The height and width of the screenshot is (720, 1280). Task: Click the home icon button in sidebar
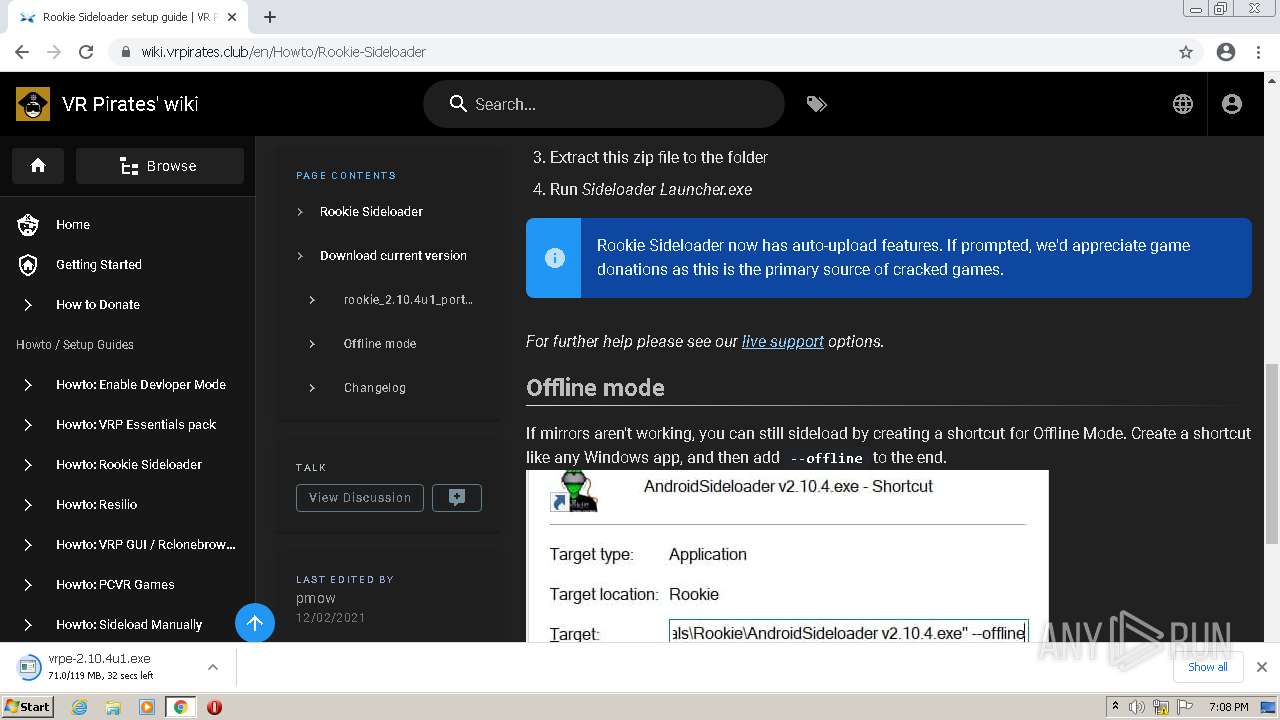pos(38,166)
